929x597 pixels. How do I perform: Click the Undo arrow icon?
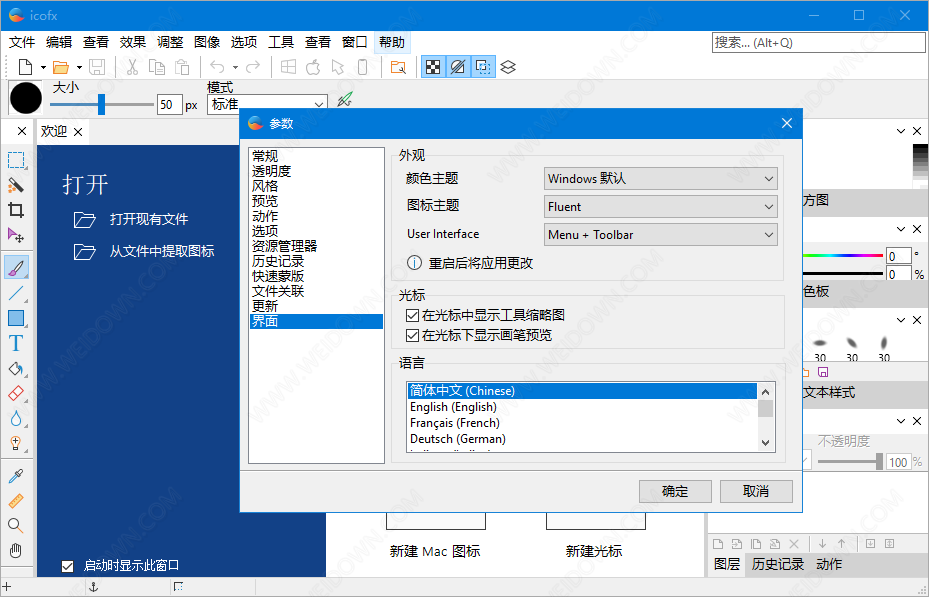click(x=217, y=67)
